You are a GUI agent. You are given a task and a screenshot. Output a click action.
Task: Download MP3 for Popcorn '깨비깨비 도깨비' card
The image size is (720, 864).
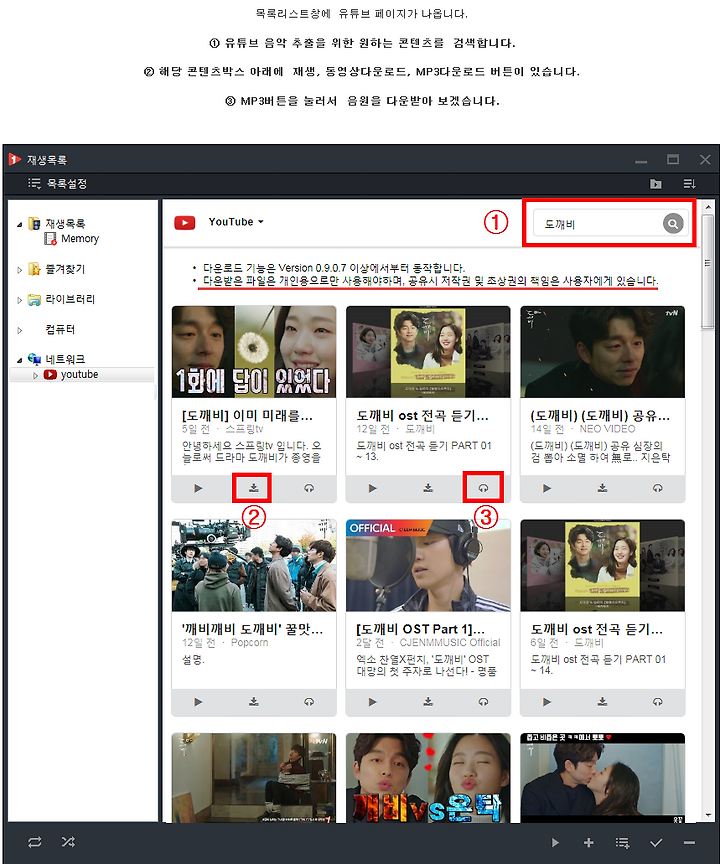(x=309, y=702)
